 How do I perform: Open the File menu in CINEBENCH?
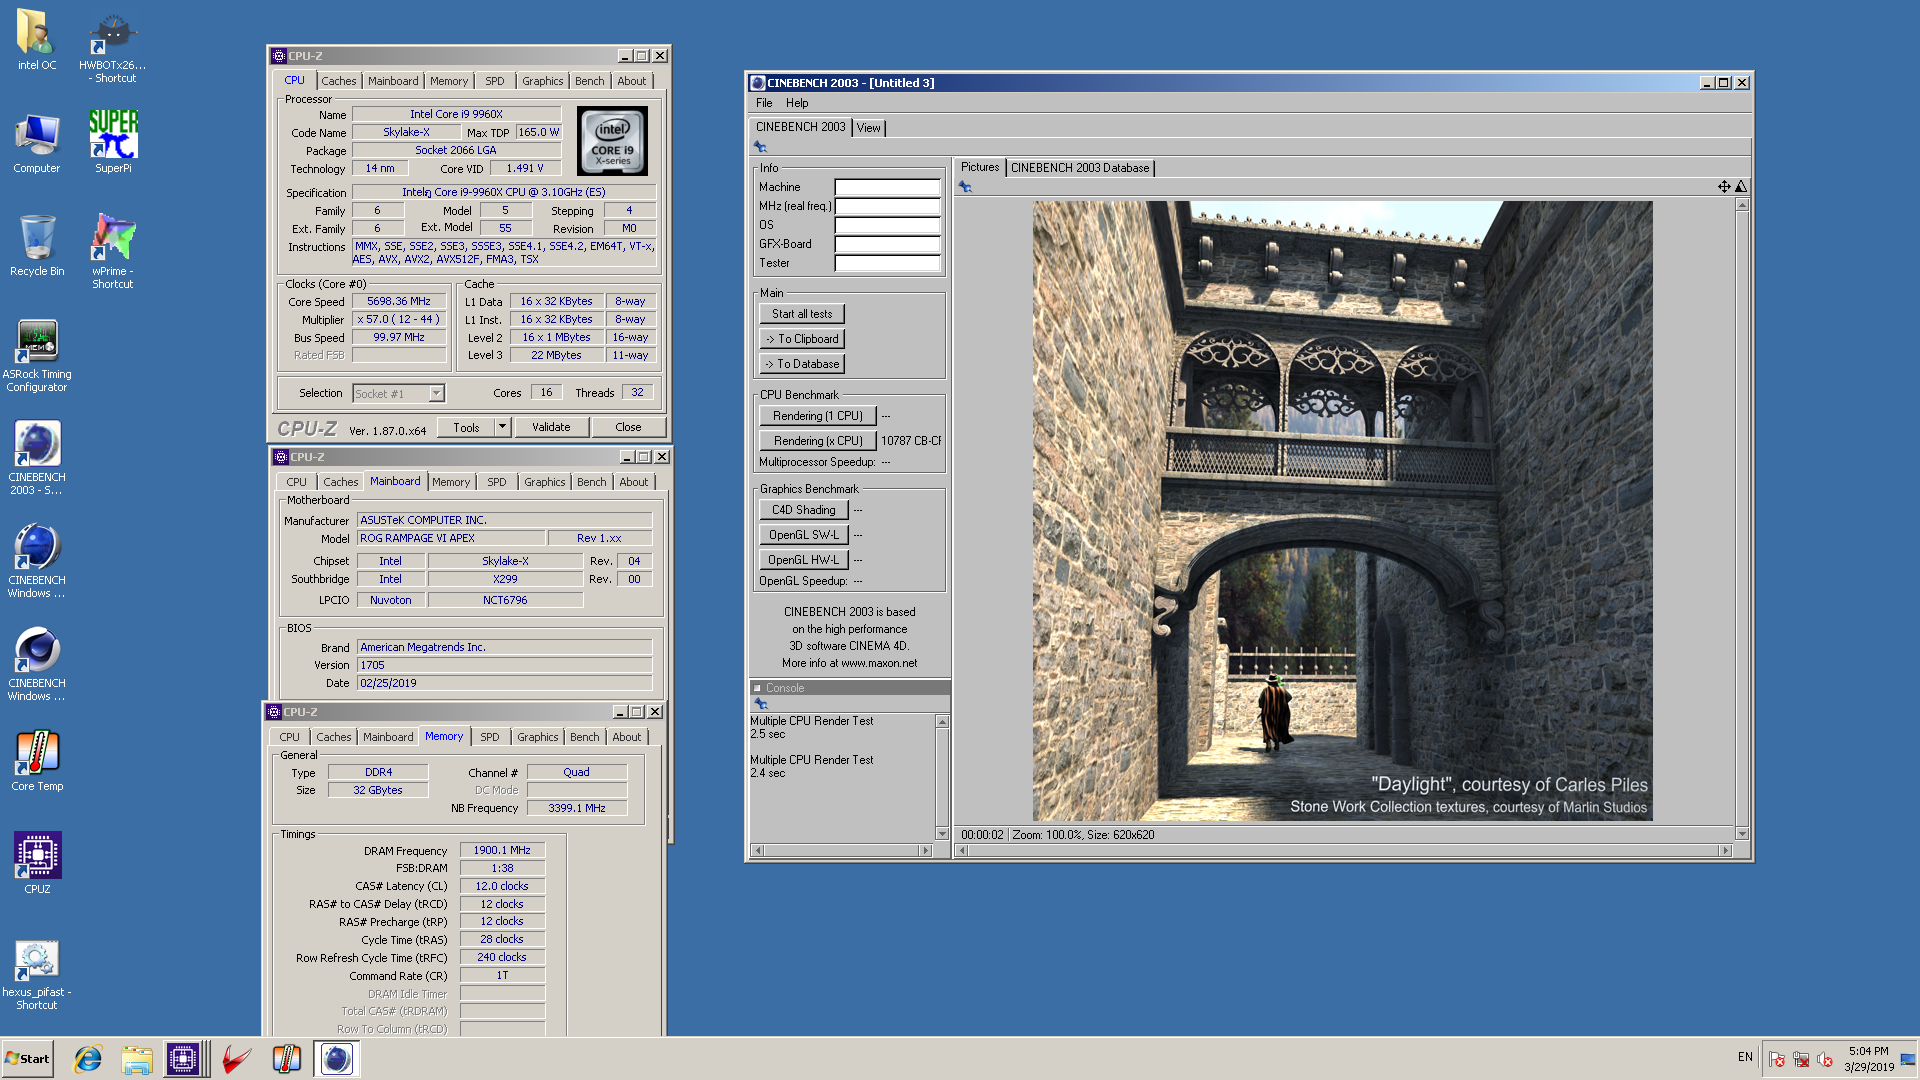tap(764, 103)
